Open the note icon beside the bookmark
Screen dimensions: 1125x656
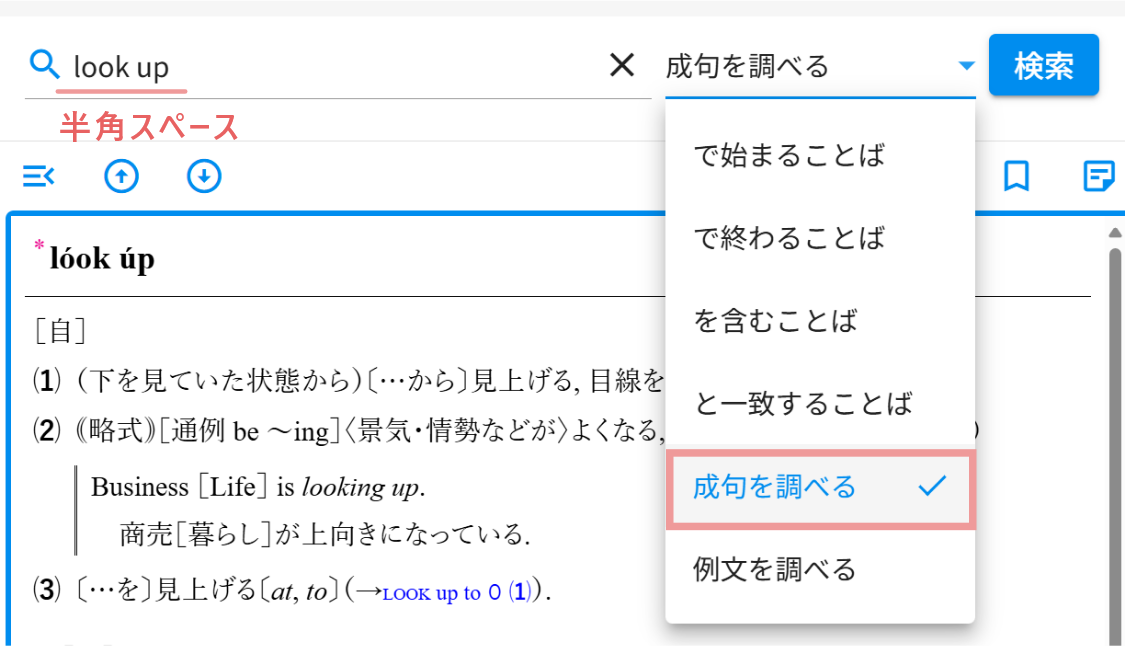pos(1098,176)
